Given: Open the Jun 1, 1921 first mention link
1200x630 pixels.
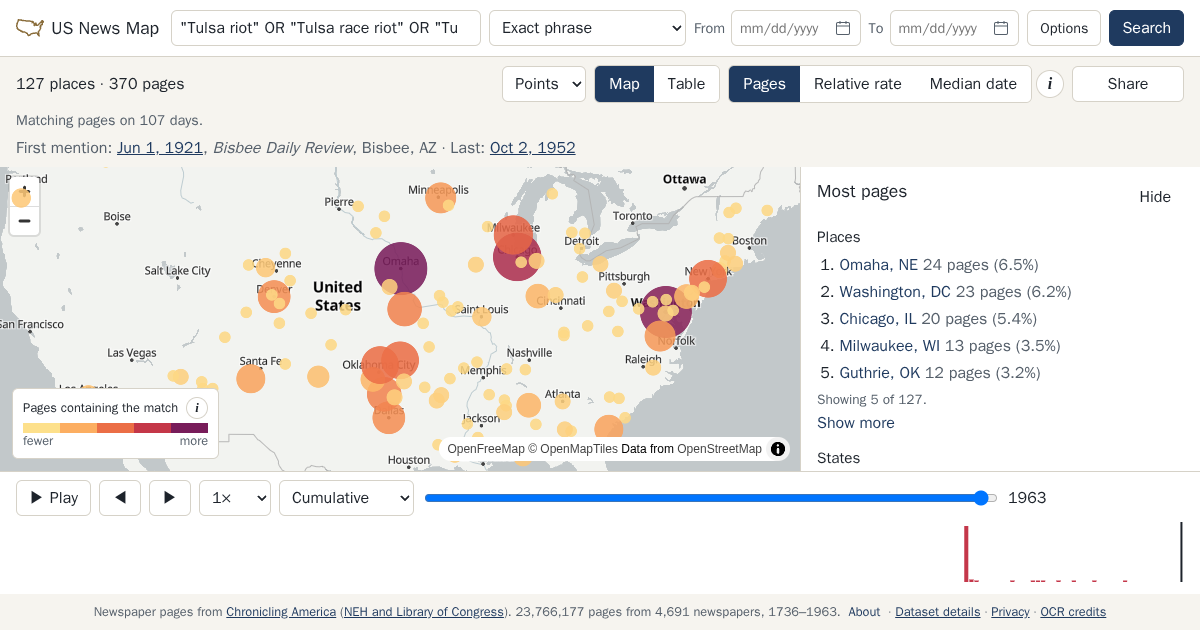Looking at the screenshot, I should pyautogui.click(x=160, y=148).
